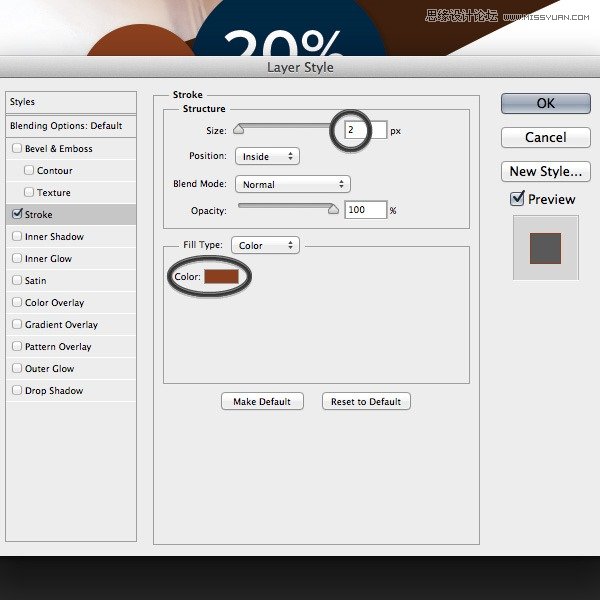Select the Contour row label
This screenshot has width=600, height=600.
(x=55, y=171)
